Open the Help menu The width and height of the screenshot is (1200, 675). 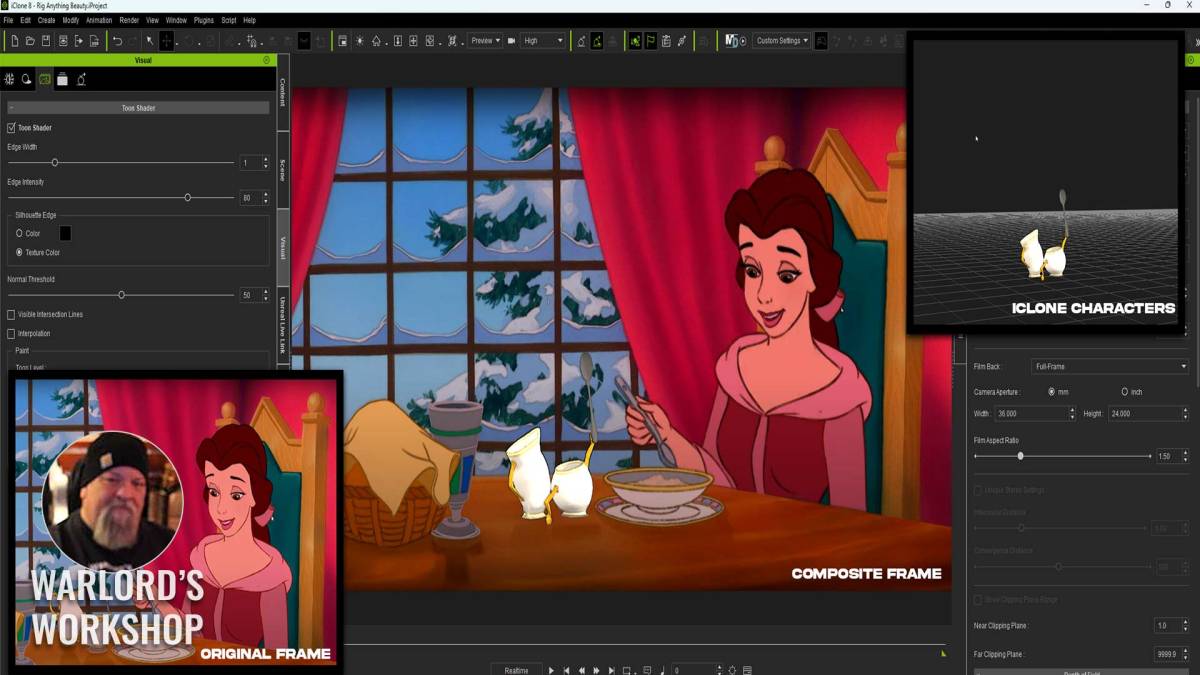249,20
